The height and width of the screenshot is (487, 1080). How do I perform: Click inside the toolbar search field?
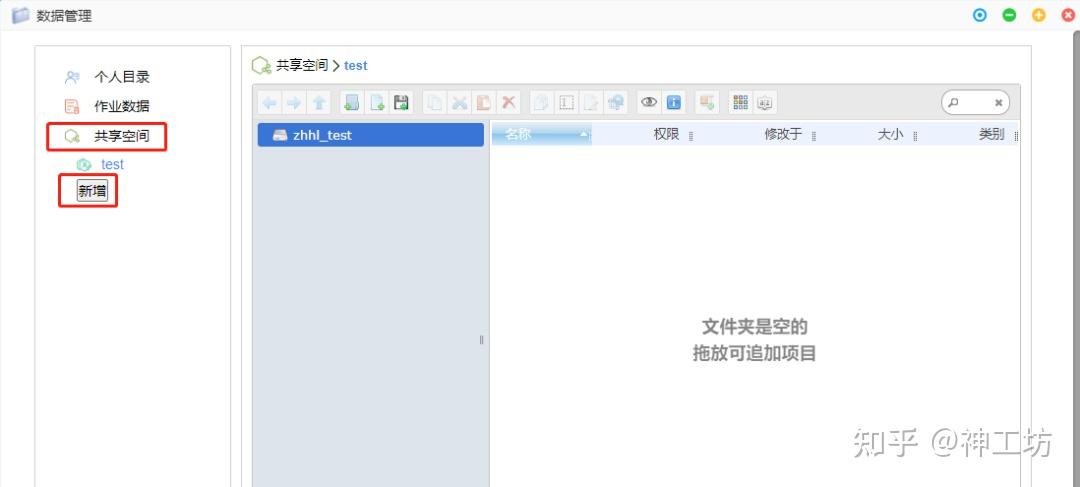[x=975, y=103]
